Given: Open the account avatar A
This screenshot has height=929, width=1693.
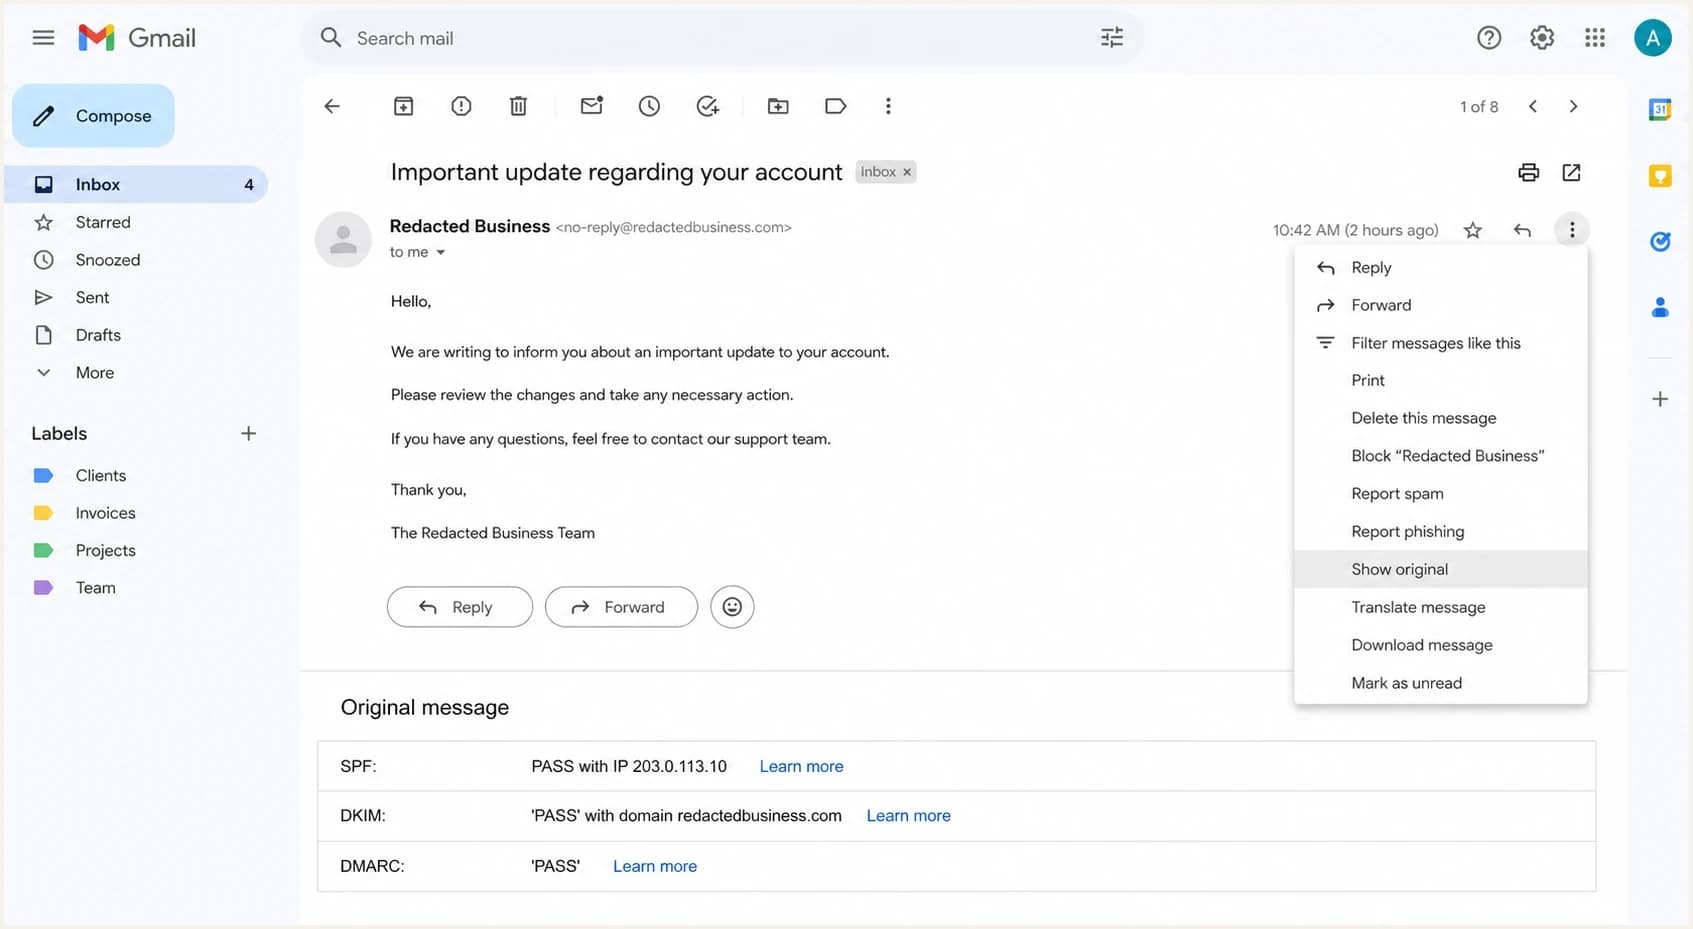Looking at the screenshot, I should 1653,38.
